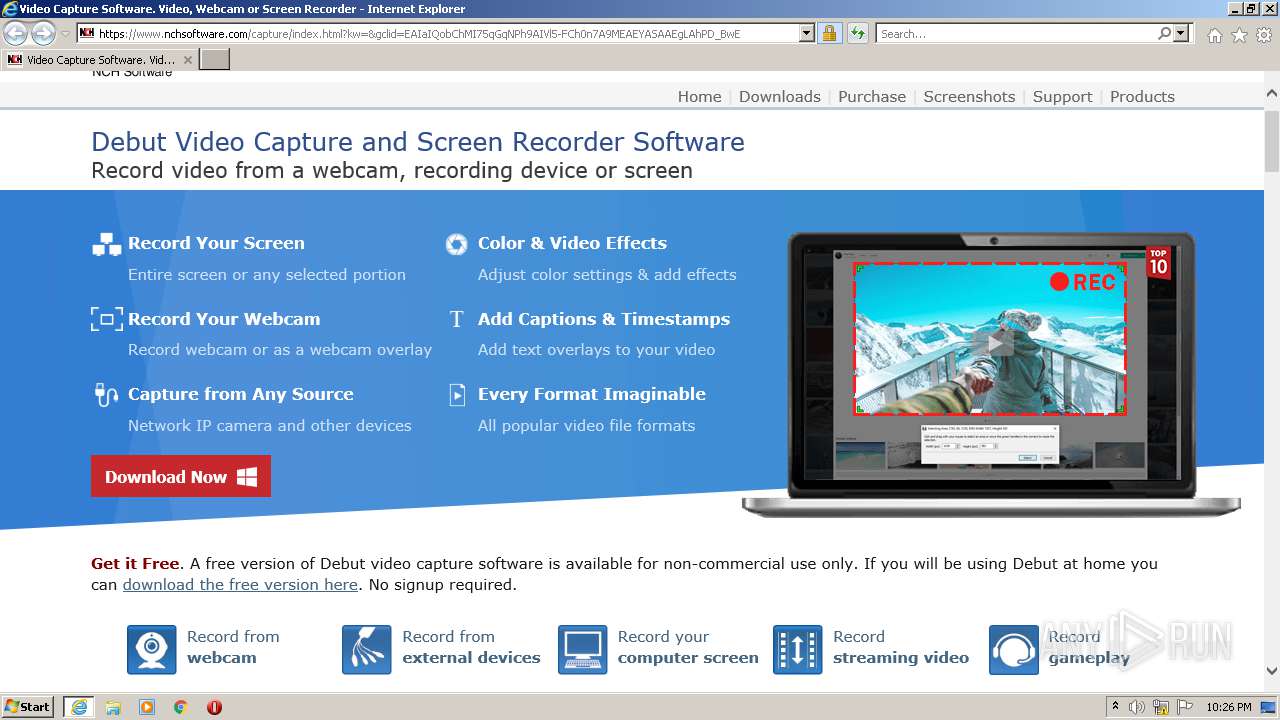Click the Search input box
Viewport: 1280px width, 720px height.
point(1016,33)
